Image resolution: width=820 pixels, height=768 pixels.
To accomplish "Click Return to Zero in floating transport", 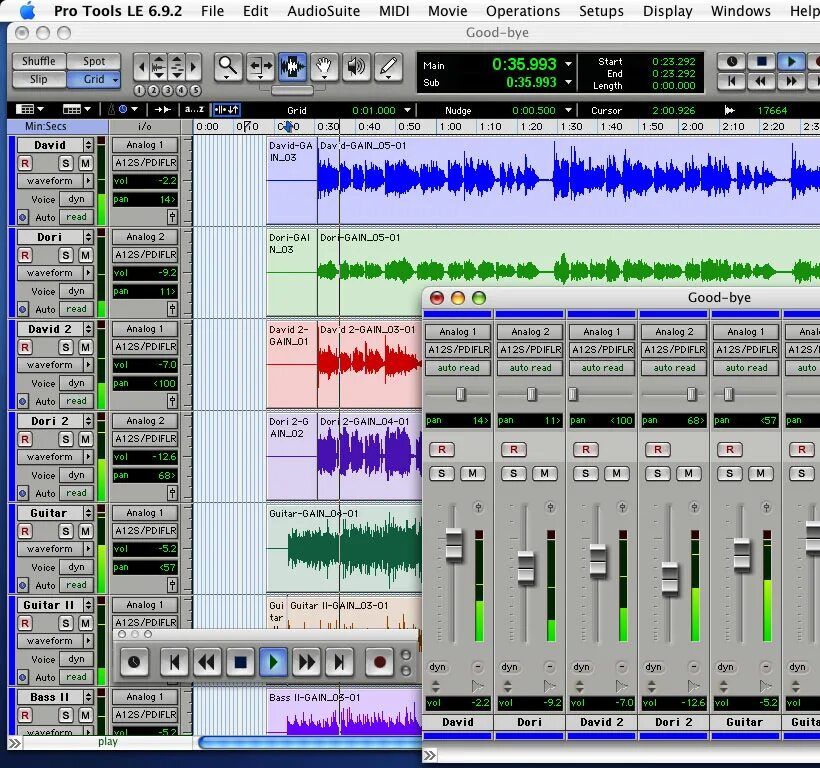I will click(174, 662).
